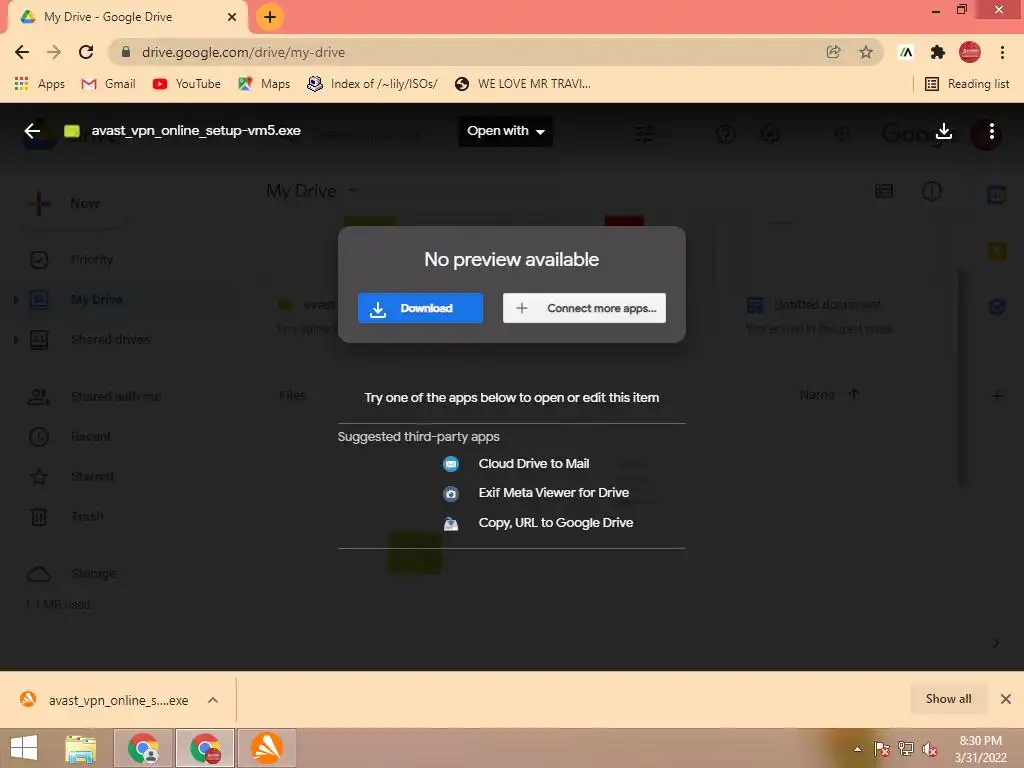Choose Exif Meta Viewer for Drive
The height and width of the screenshot is (768, 1024).
click(554, 493)
